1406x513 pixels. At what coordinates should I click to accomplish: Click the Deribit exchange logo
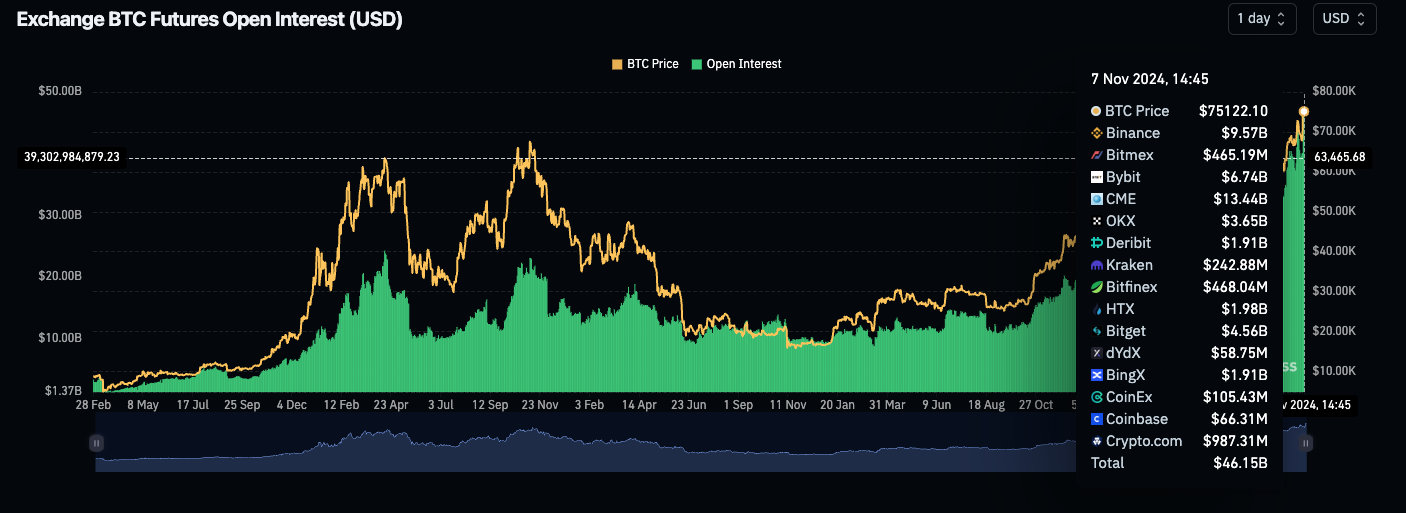(1096, 243)
